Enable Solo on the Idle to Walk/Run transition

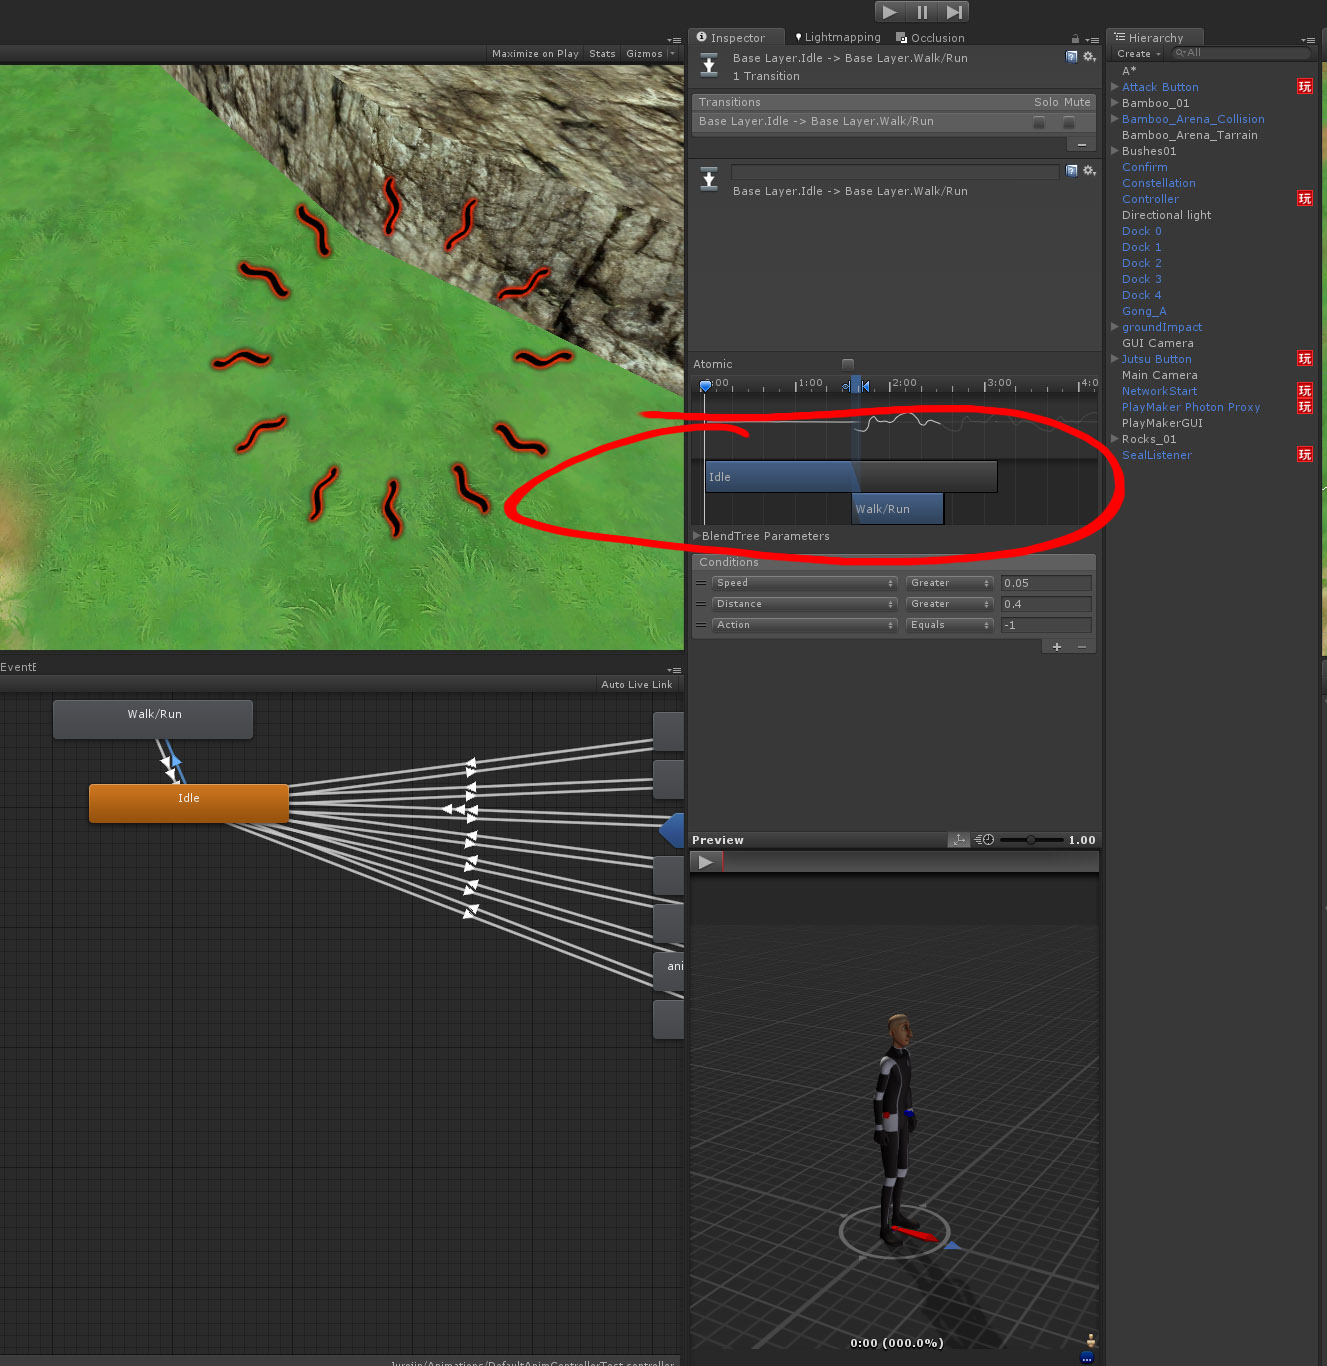[x=1039, y=122]
